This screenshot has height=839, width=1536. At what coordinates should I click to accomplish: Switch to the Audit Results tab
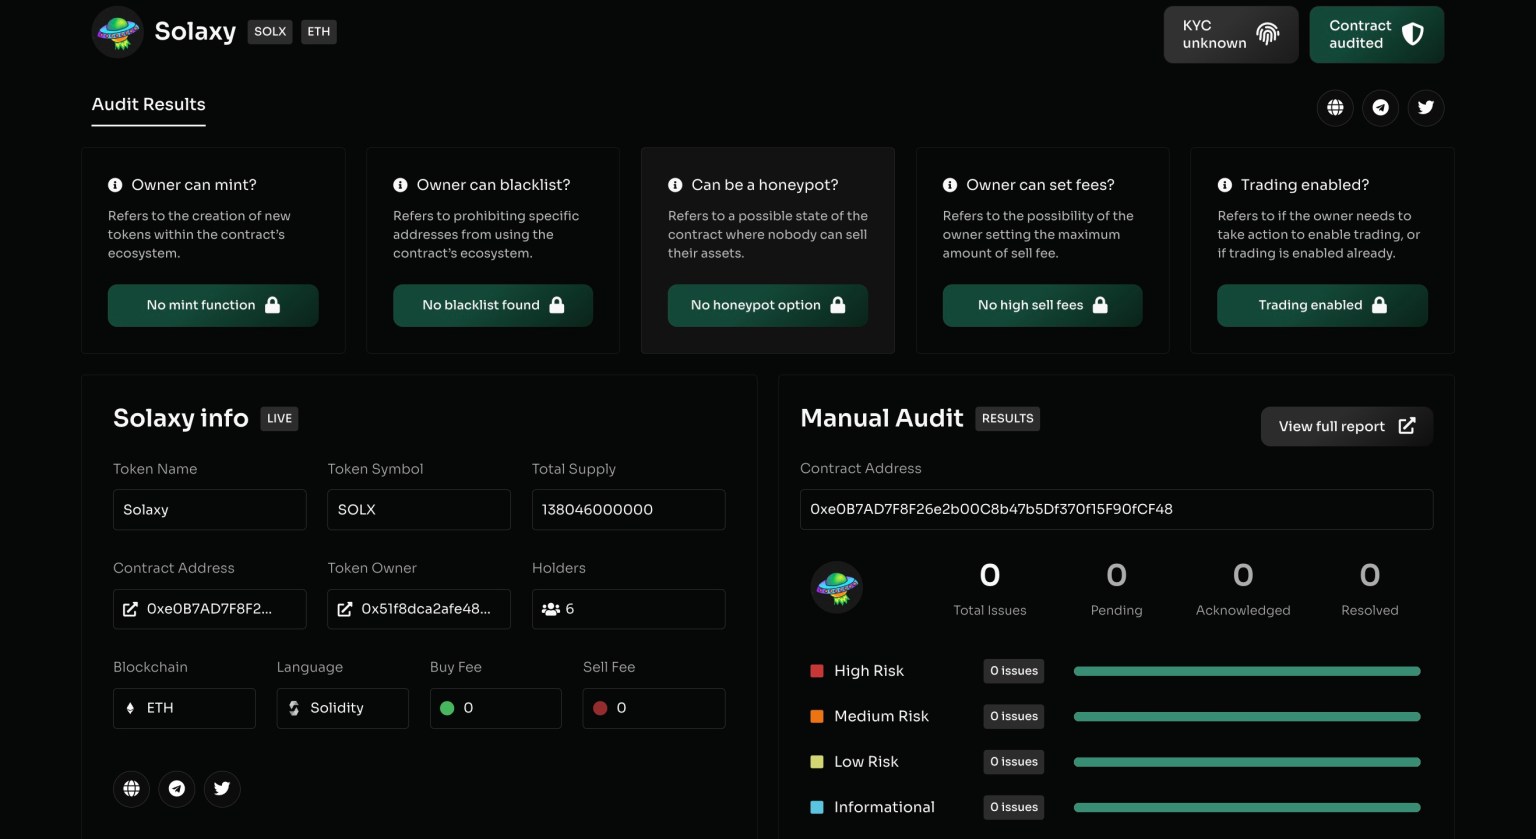[148, 105]
